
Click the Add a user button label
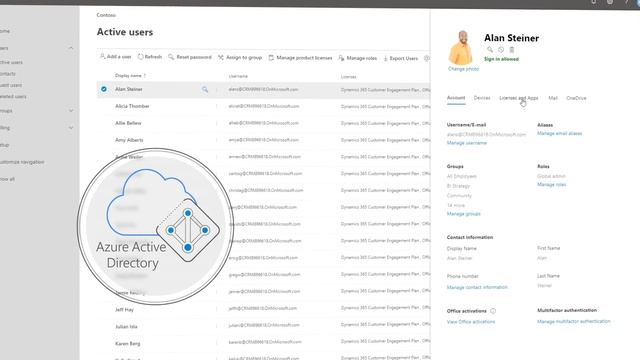coord(119,57)
